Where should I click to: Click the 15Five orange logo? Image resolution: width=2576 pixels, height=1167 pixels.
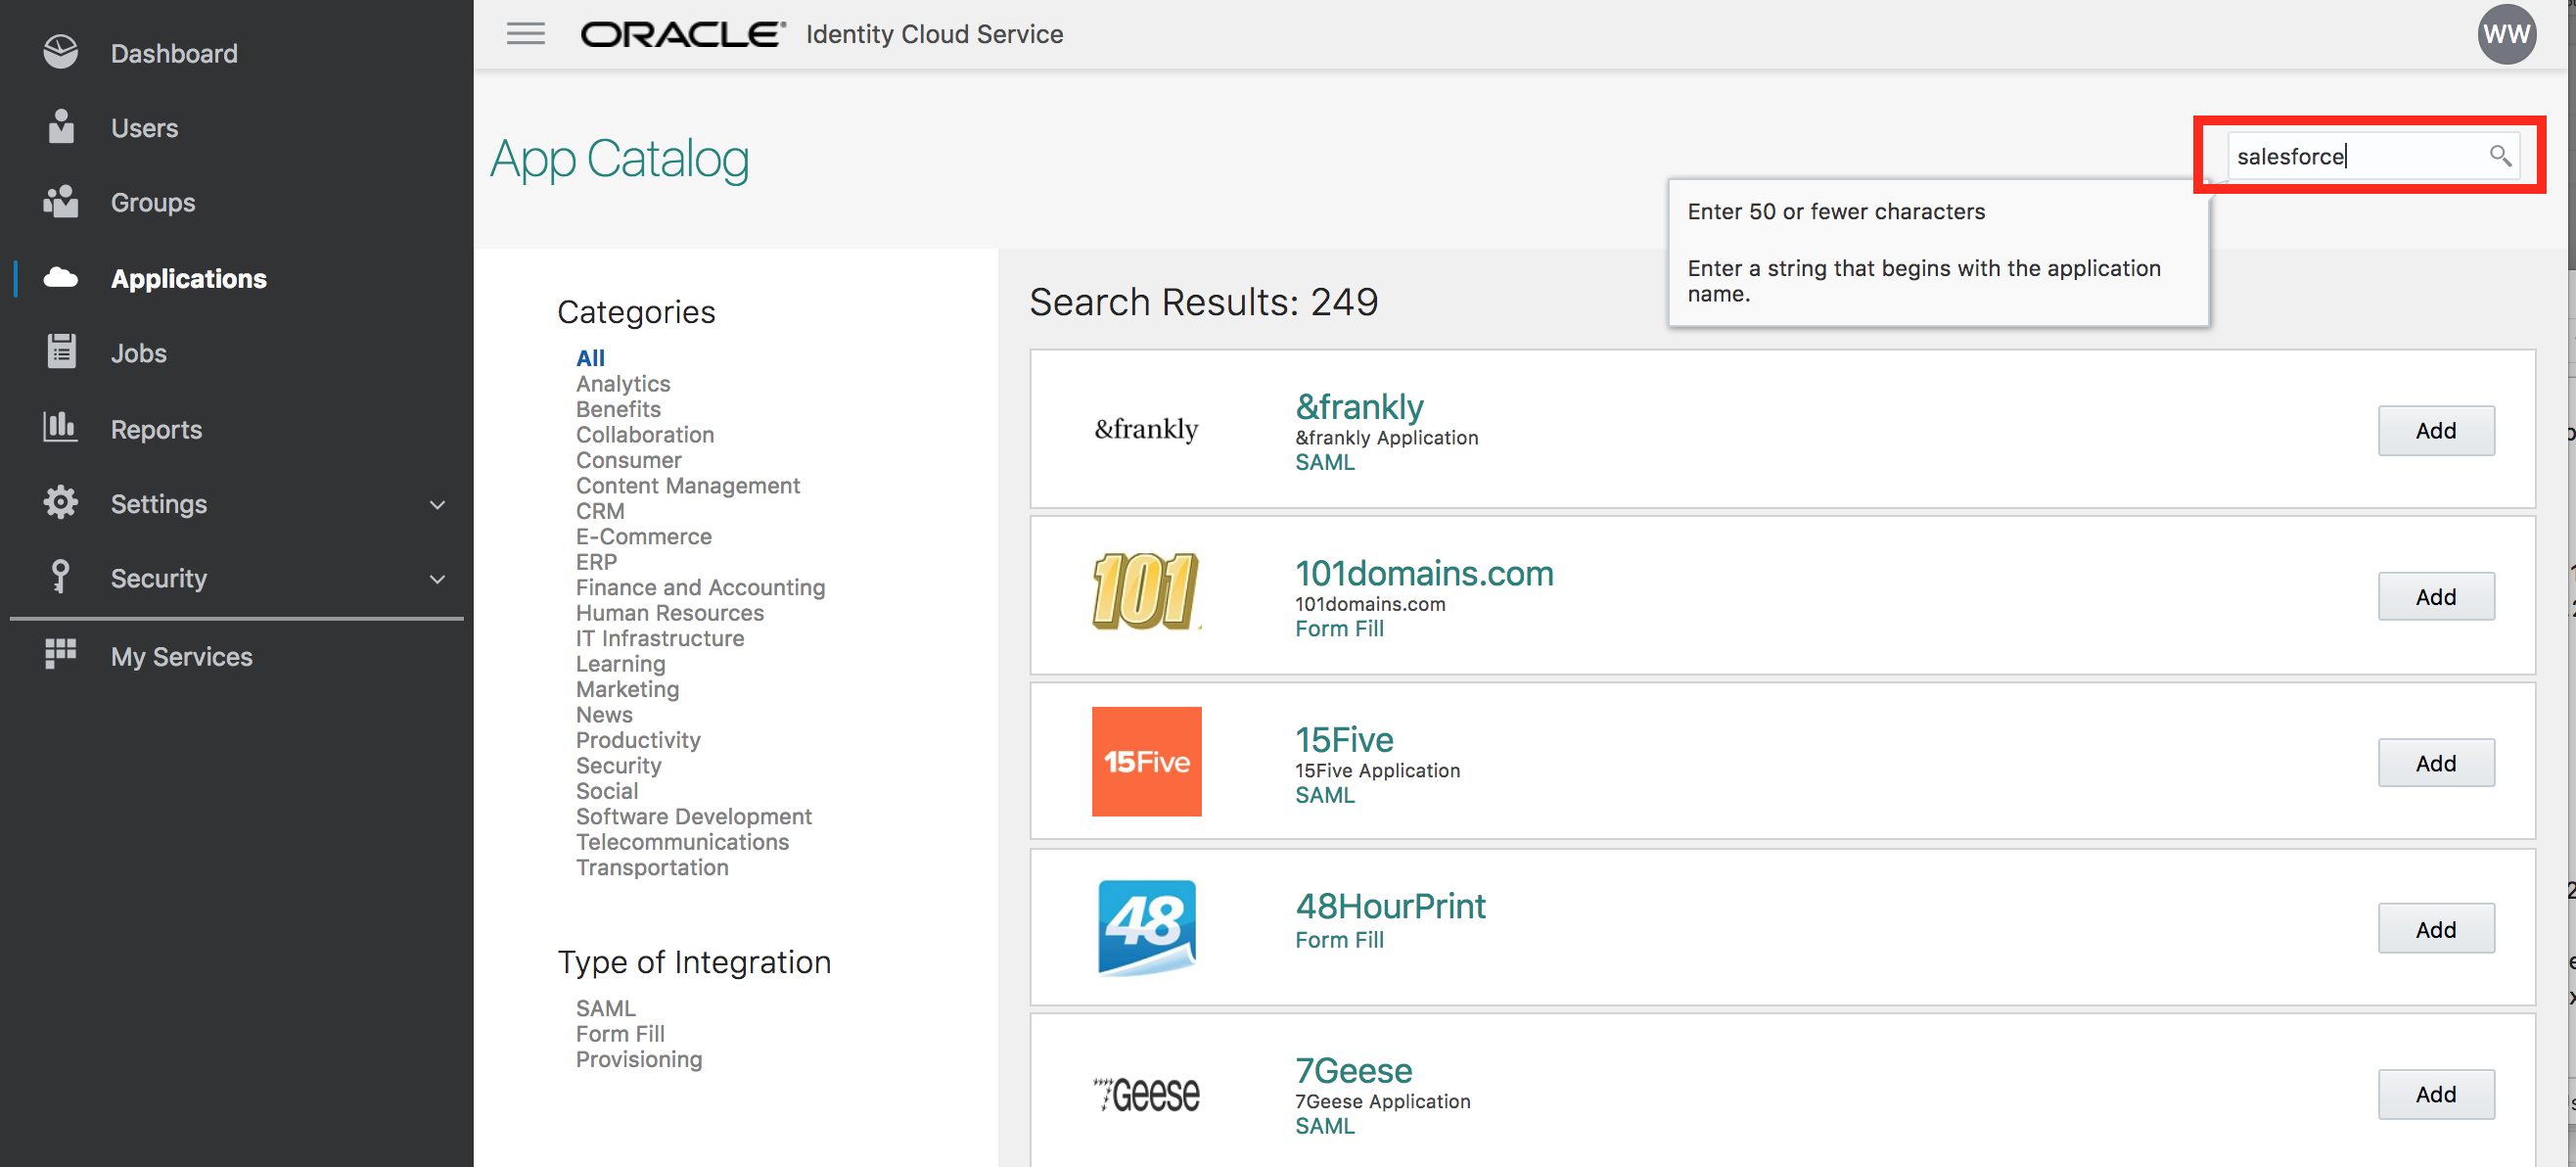pyautogui.click(x=1146, y=761)
